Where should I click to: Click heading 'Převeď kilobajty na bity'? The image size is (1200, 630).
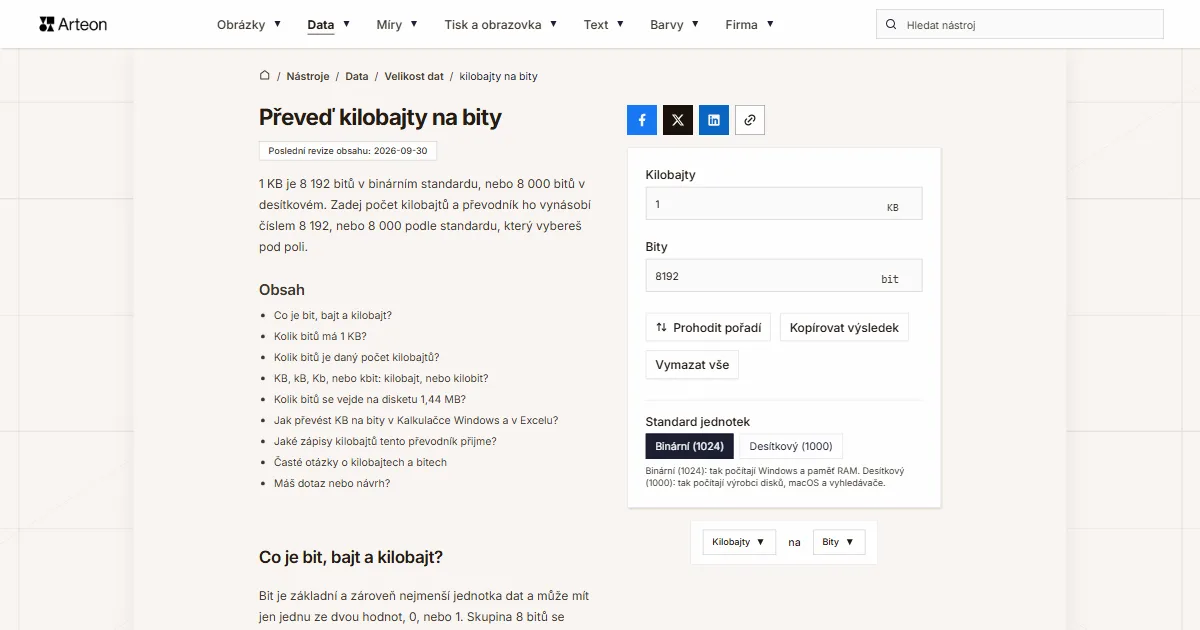coord(380,117)
